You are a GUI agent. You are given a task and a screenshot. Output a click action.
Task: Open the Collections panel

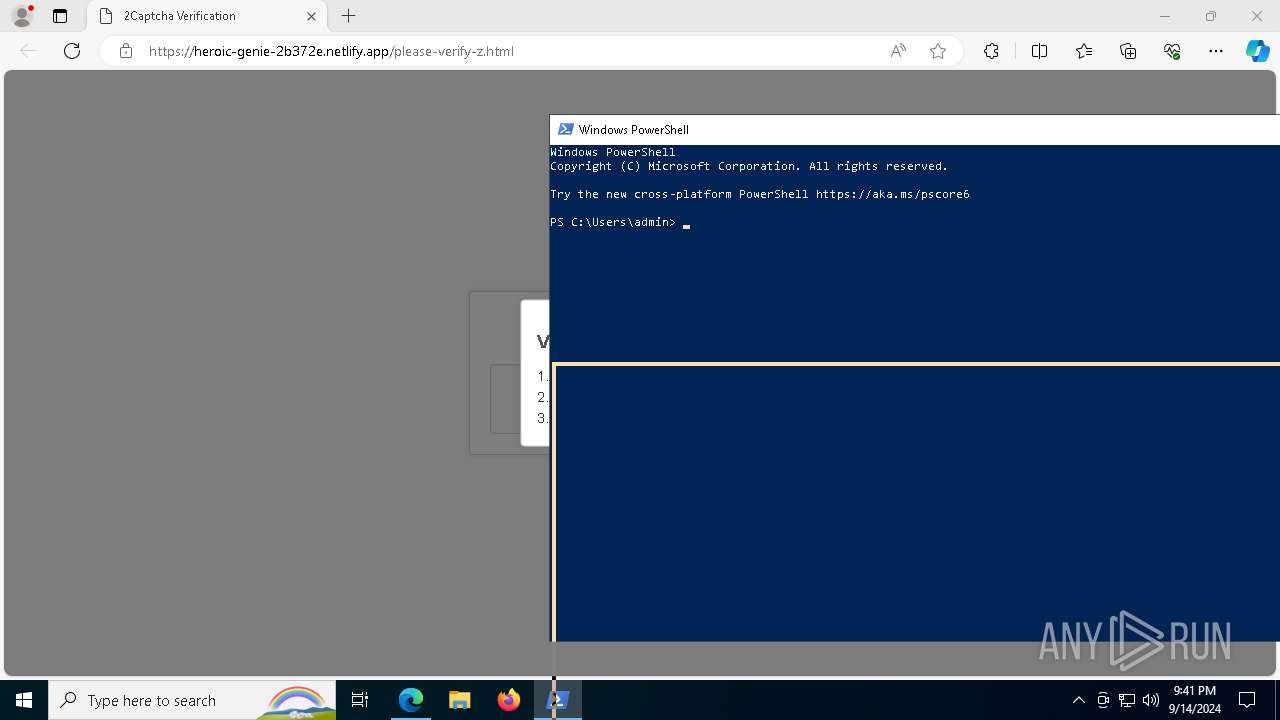[x=1128, y=51]
